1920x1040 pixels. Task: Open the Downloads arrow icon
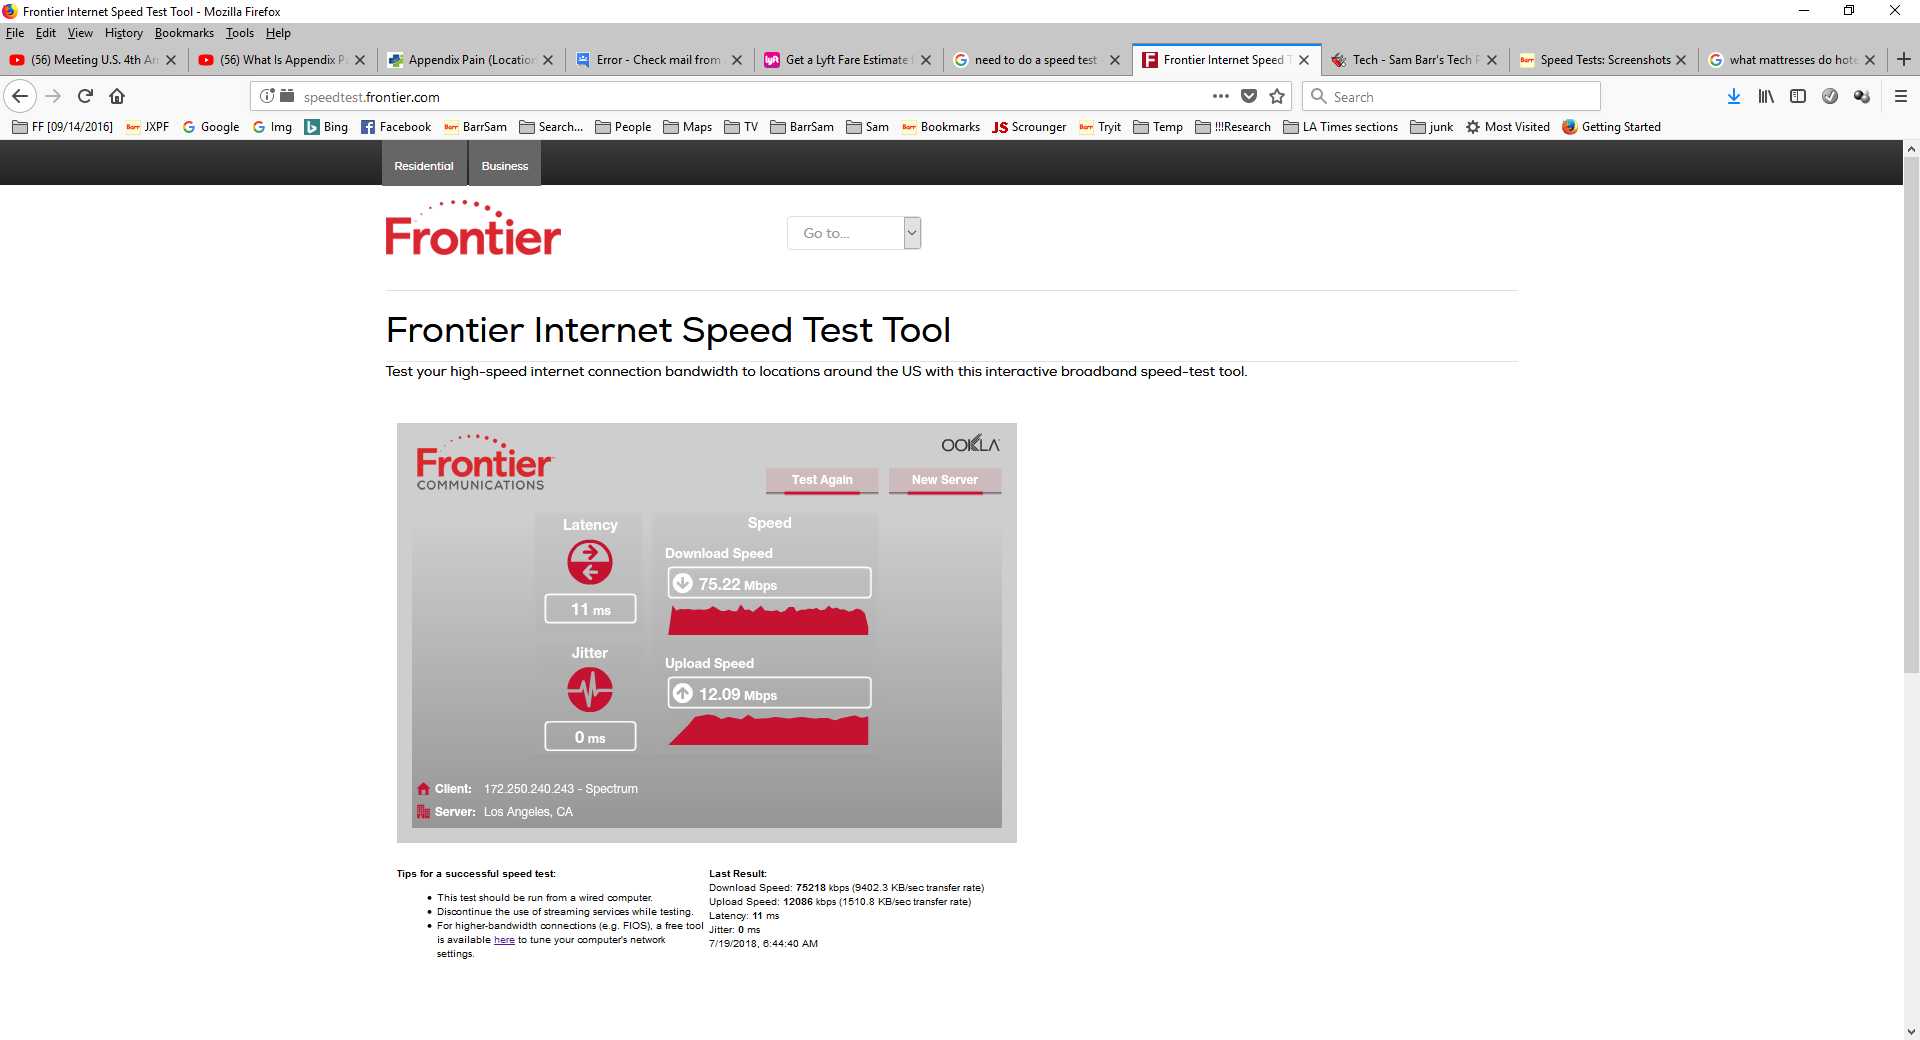coord(1734,96)
